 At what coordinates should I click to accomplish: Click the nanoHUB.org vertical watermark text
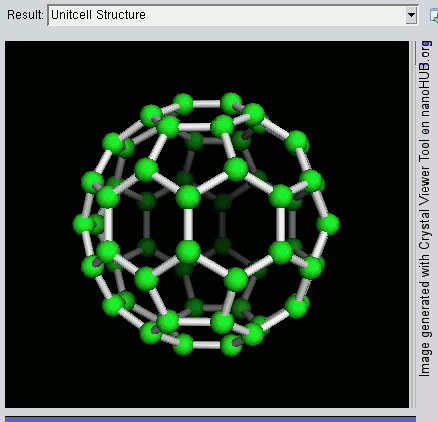pos(425,79)
